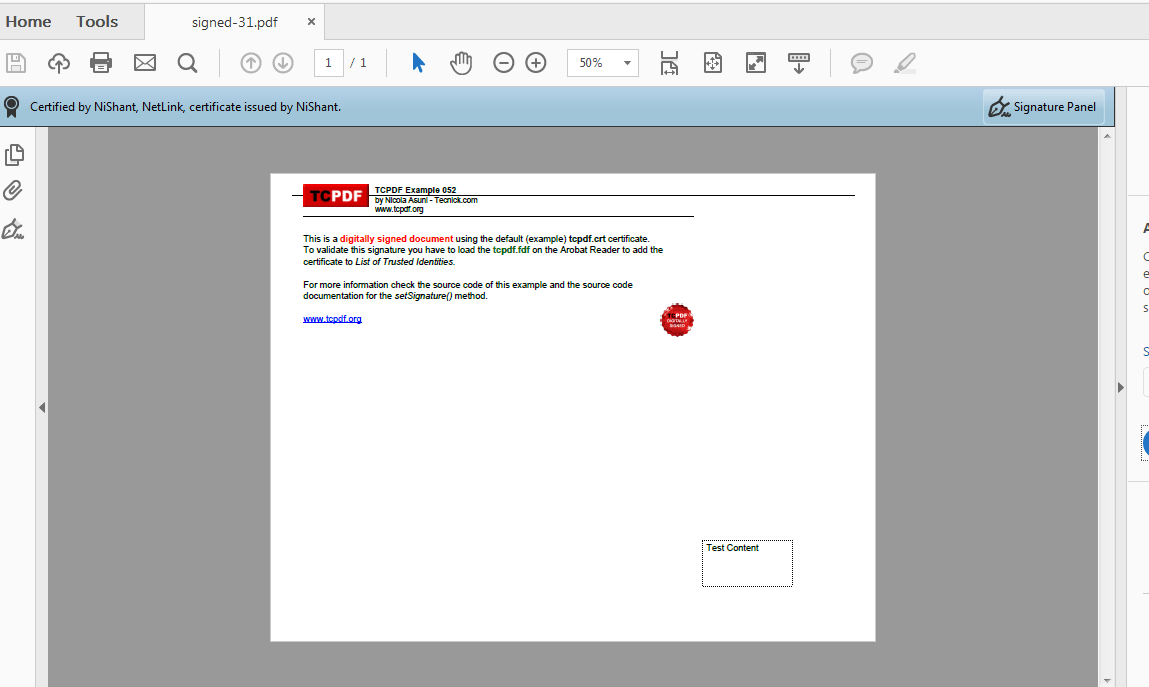This screenshot has width=1149, height=687.
Task: Toggle fit width page display
Action: 669,62
